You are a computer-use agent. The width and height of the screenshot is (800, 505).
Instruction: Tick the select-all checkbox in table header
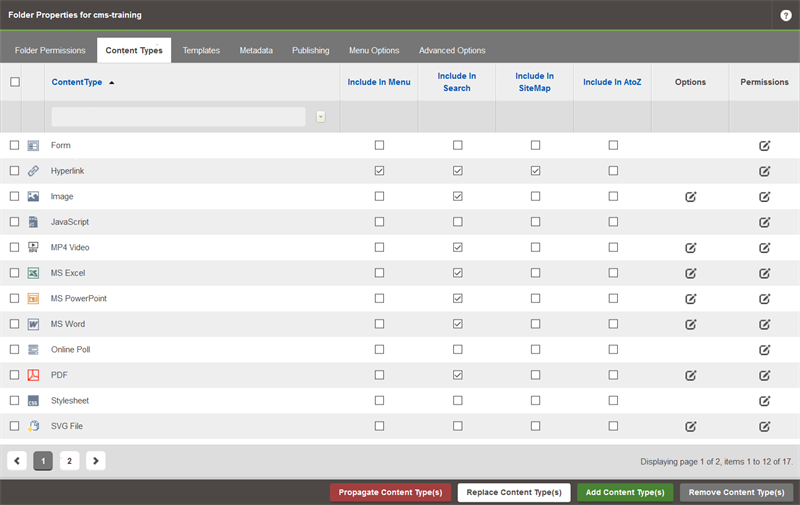(x=15, y=82)
